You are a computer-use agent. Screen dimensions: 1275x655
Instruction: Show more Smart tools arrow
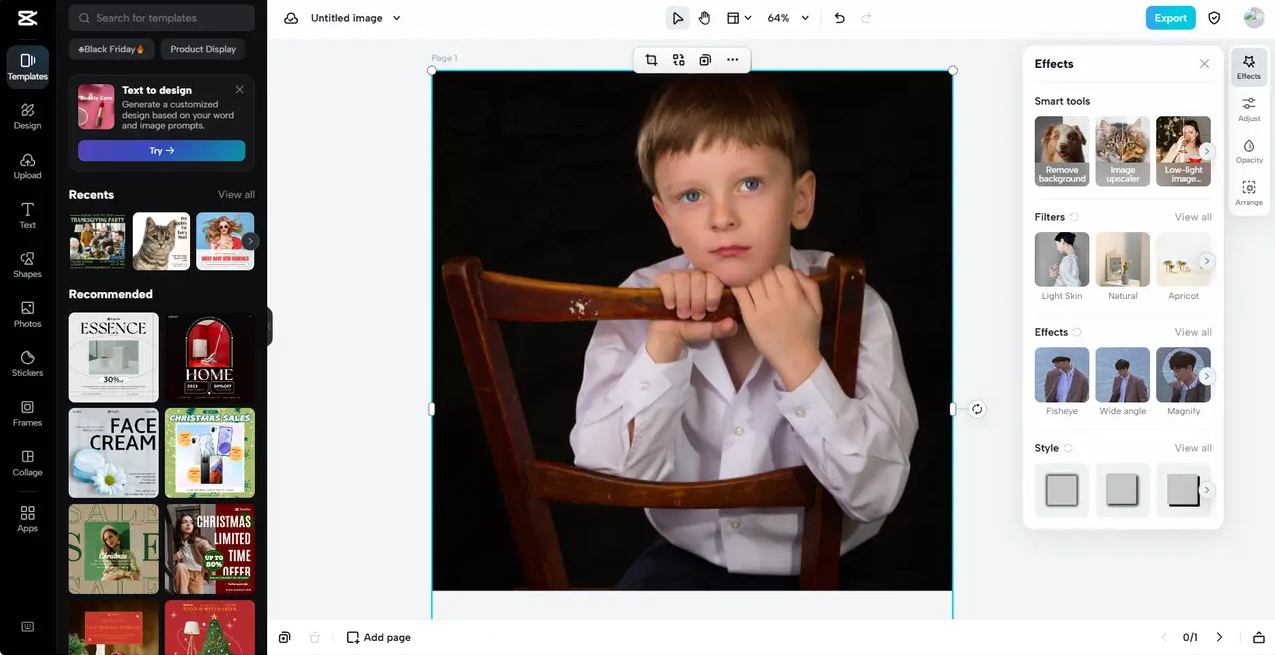pyautogui.click(x=1207, y=151)
